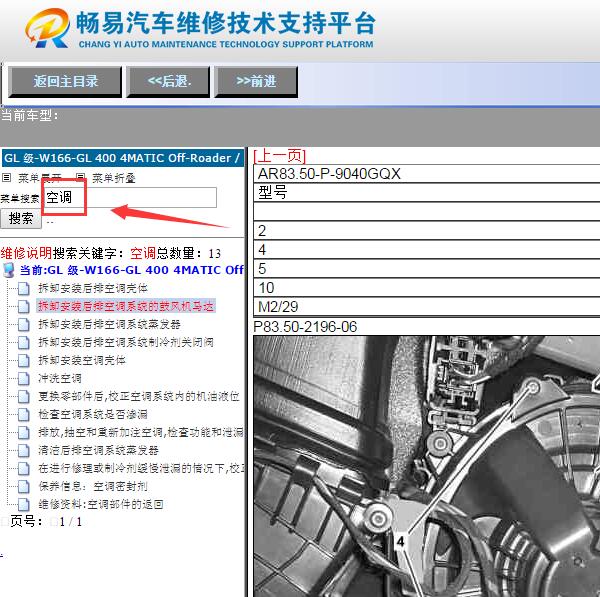Click document icon for 拆卸安装后排空调系统蒸发器
This screenshot has height=597, width=600.
coord(24,325)
